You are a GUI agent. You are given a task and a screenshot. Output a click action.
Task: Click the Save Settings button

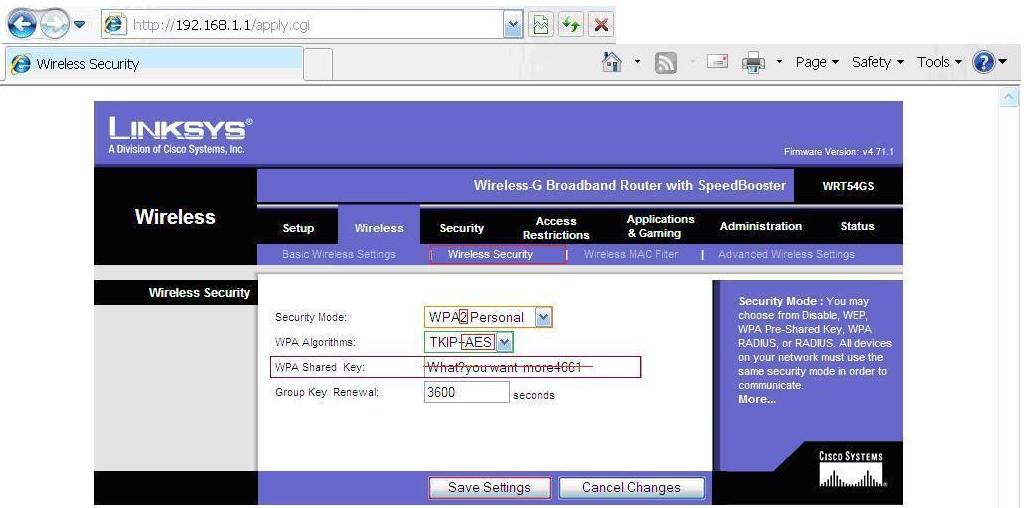coord(489,487)
